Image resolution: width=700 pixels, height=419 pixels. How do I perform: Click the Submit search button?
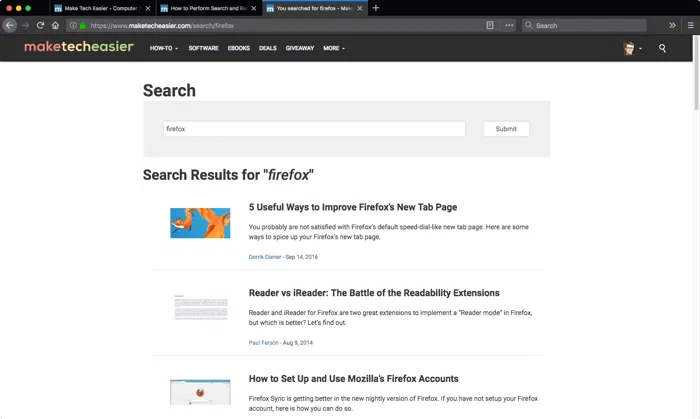tap(506, 129)
